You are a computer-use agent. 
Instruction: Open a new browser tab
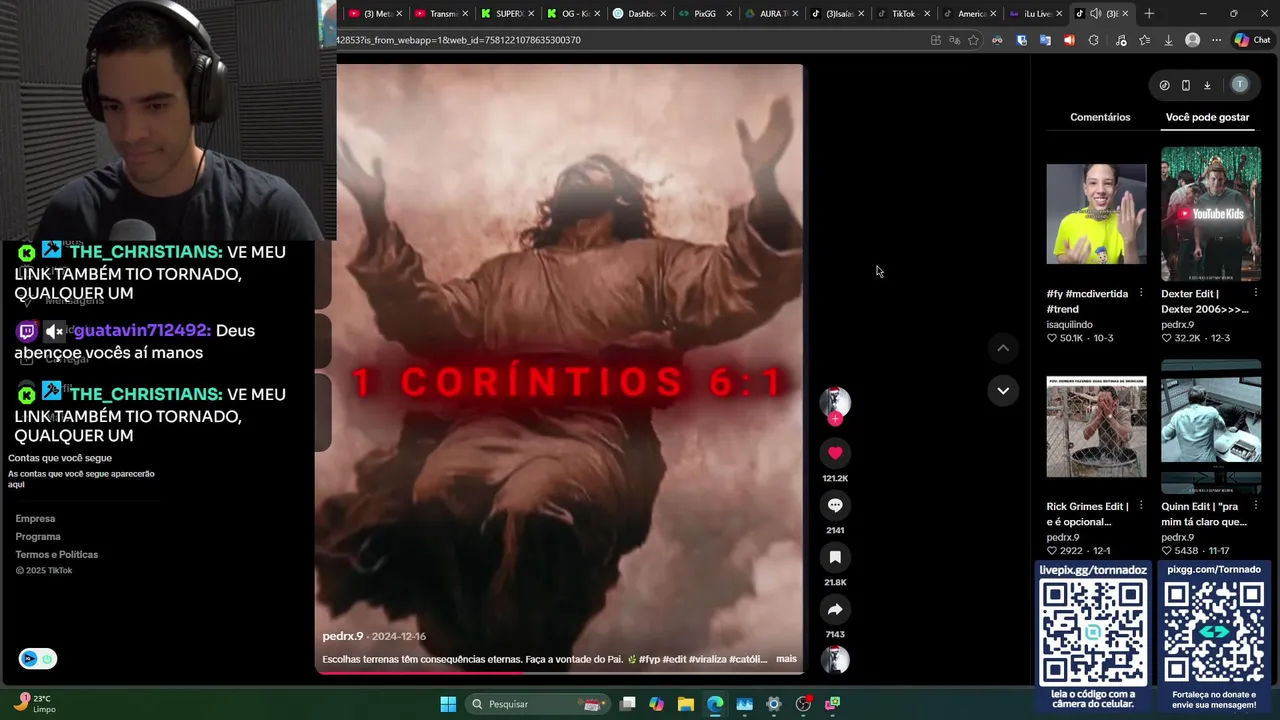click(1149, 14)
